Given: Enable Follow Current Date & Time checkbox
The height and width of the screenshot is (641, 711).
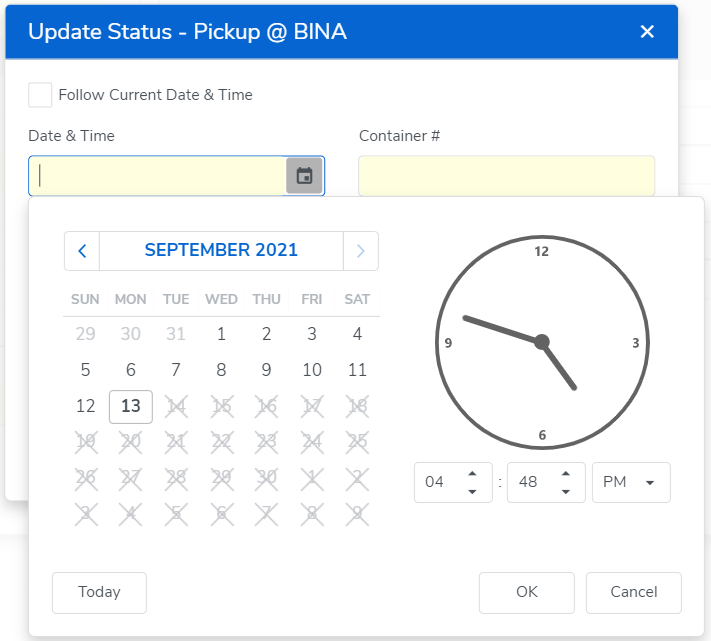Looking at the screenshot, I should tap(40, 95).
